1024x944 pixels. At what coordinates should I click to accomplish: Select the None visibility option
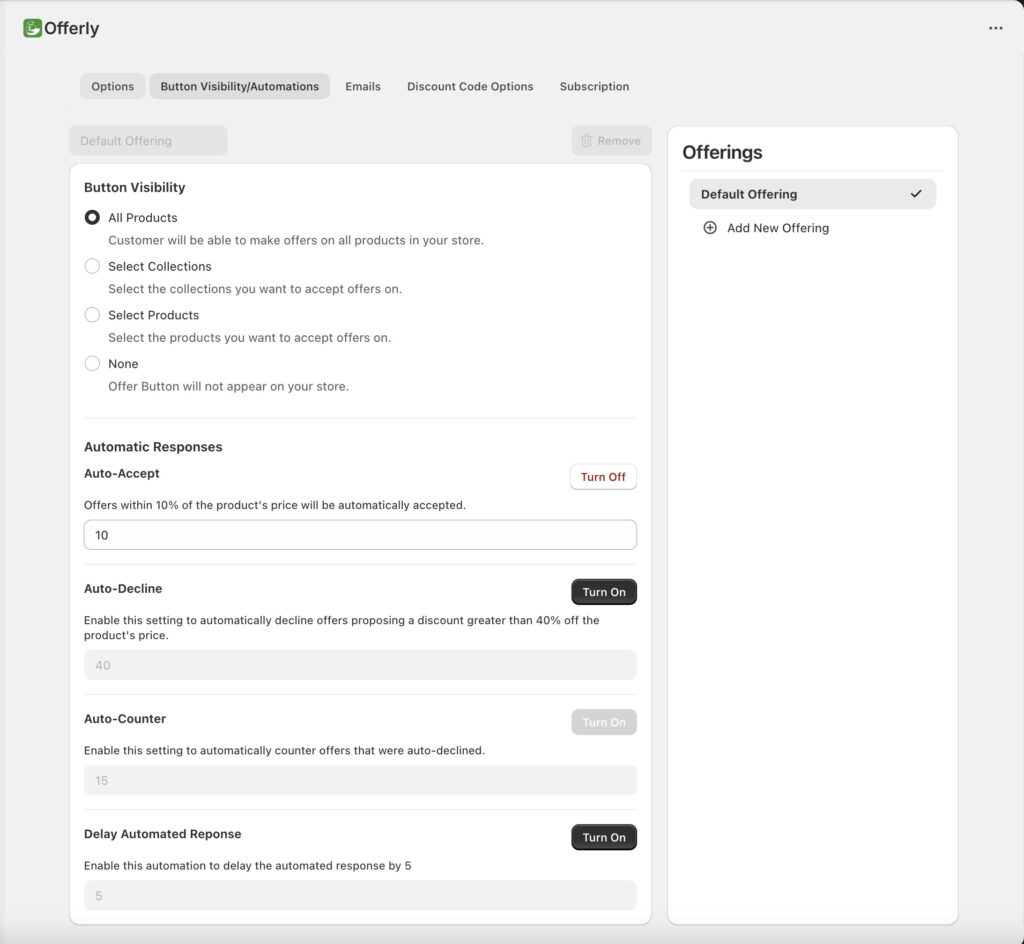92,363
